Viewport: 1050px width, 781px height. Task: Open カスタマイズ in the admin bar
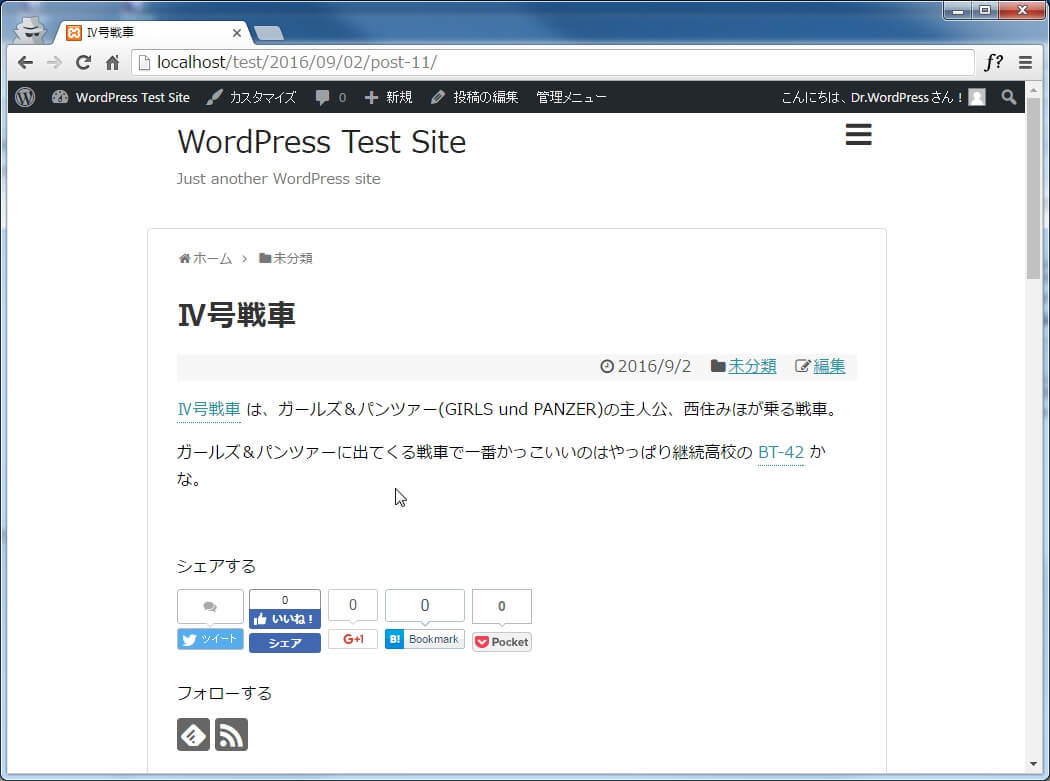click(251, 97)
